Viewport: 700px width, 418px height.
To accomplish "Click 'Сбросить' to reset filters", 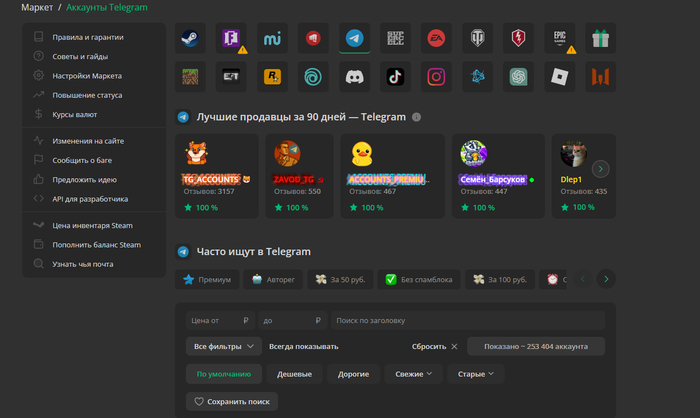I will point(434,346).
